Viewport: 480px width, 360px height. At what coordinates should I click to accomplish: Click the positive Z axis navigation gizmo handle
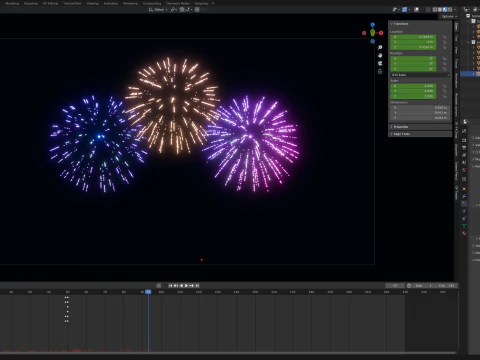pos(373,25)
